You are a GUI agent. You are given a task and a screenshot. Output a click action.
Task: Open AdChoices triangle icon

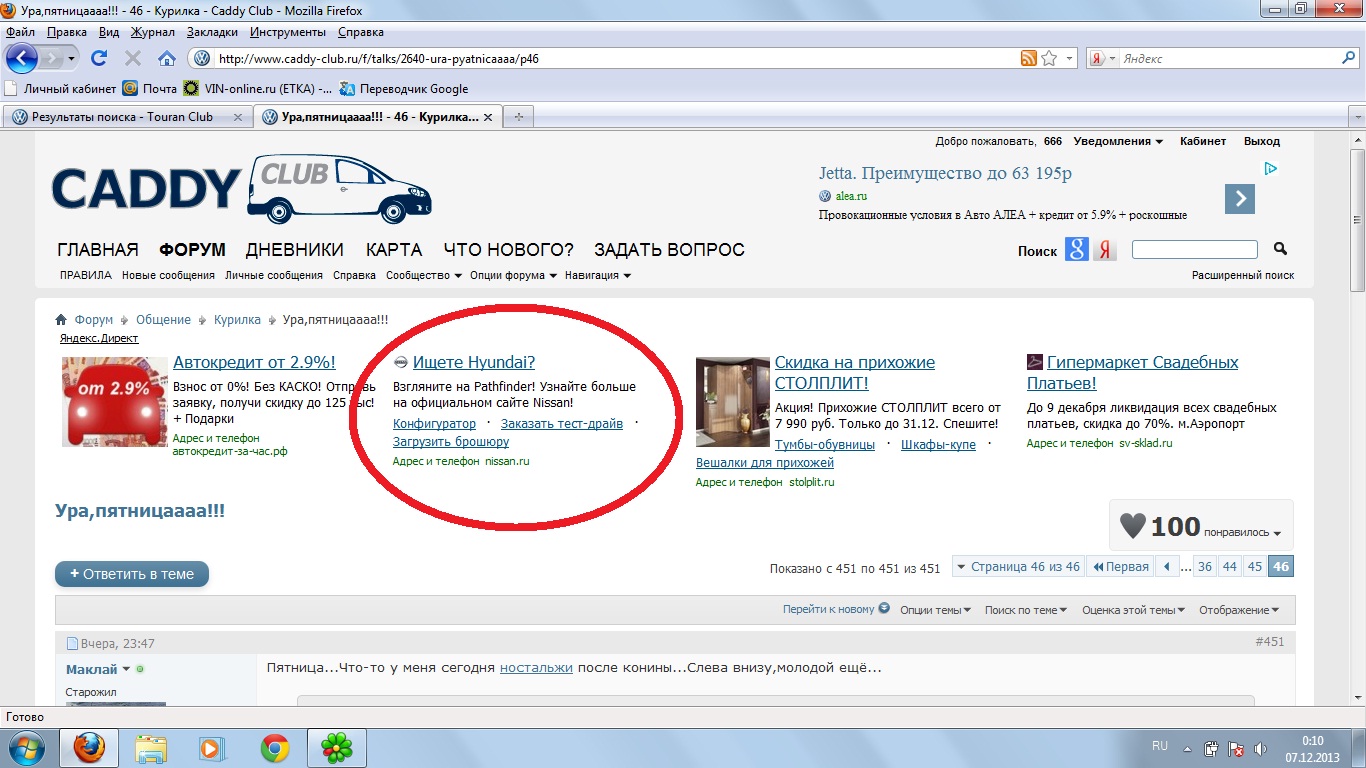tap(1271, 169)
